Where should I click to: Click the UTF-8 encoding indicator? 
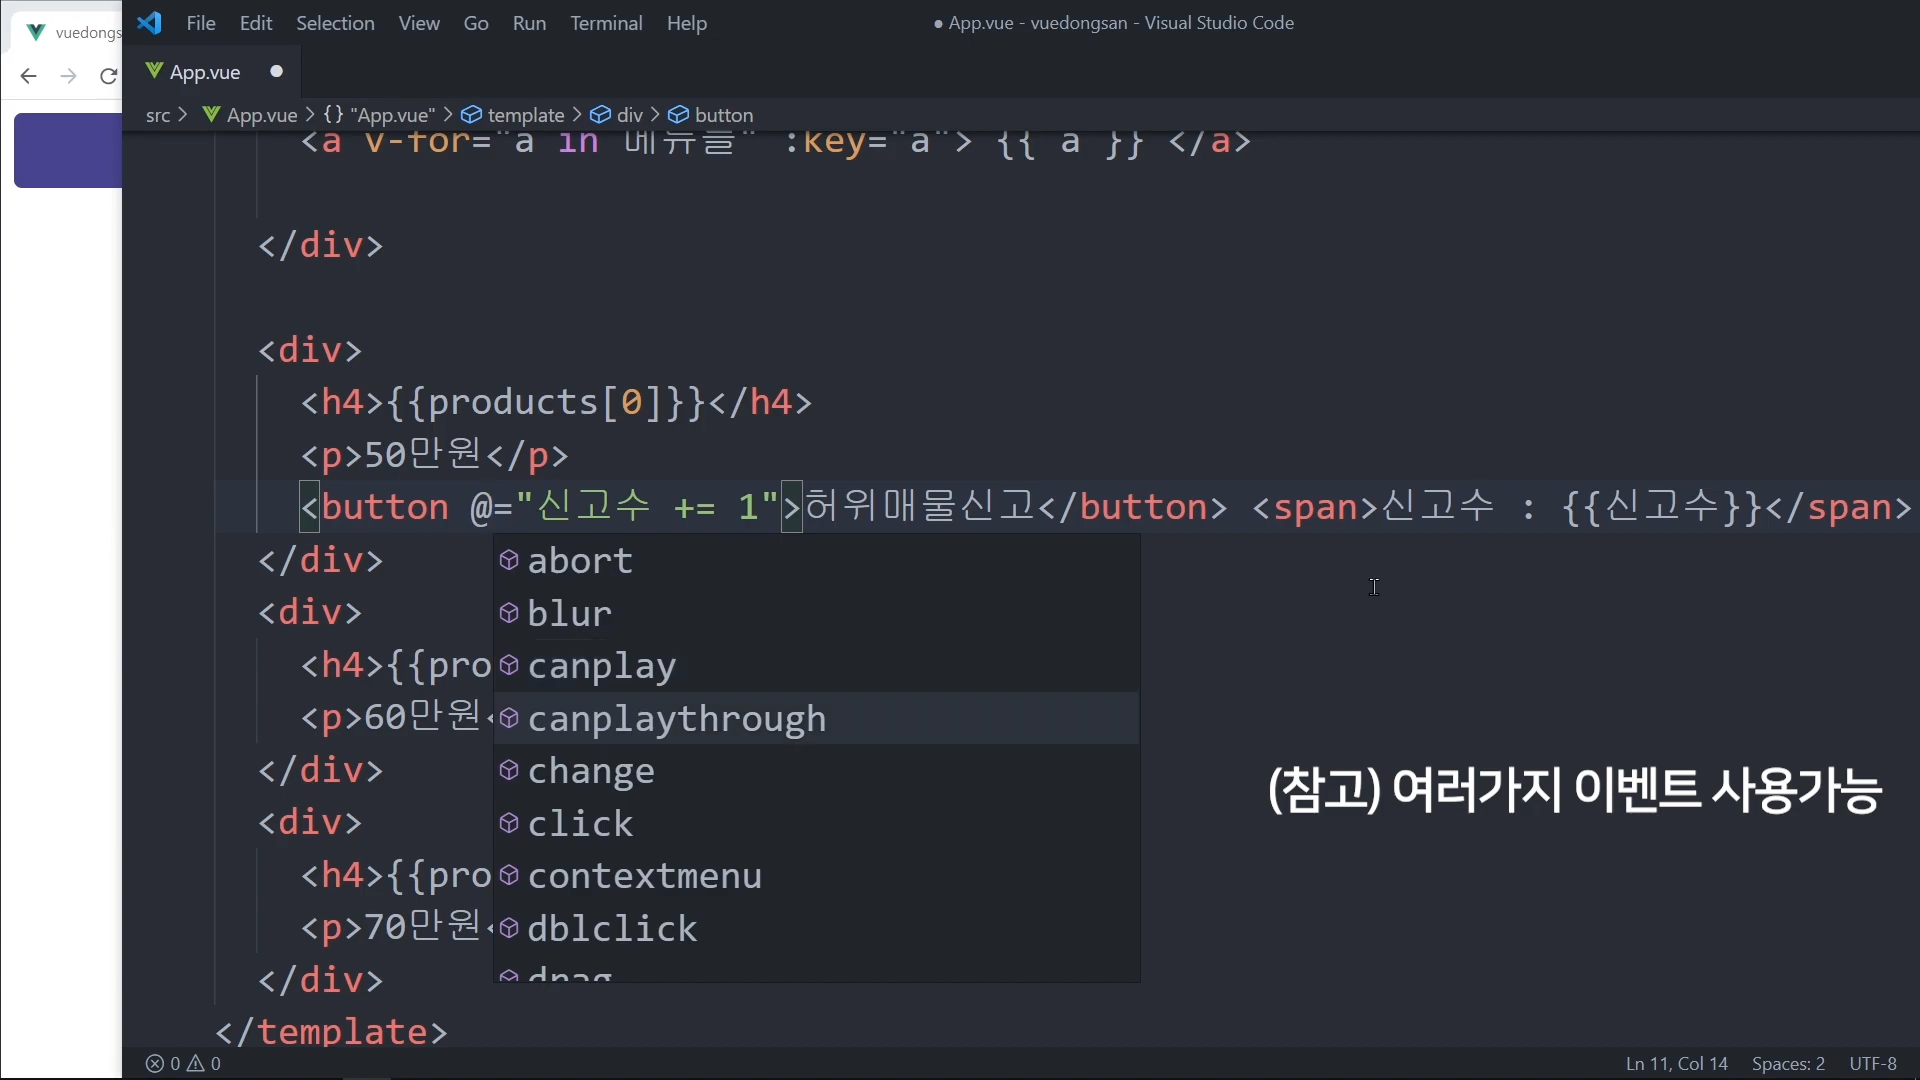(x=1872, y=1064)
